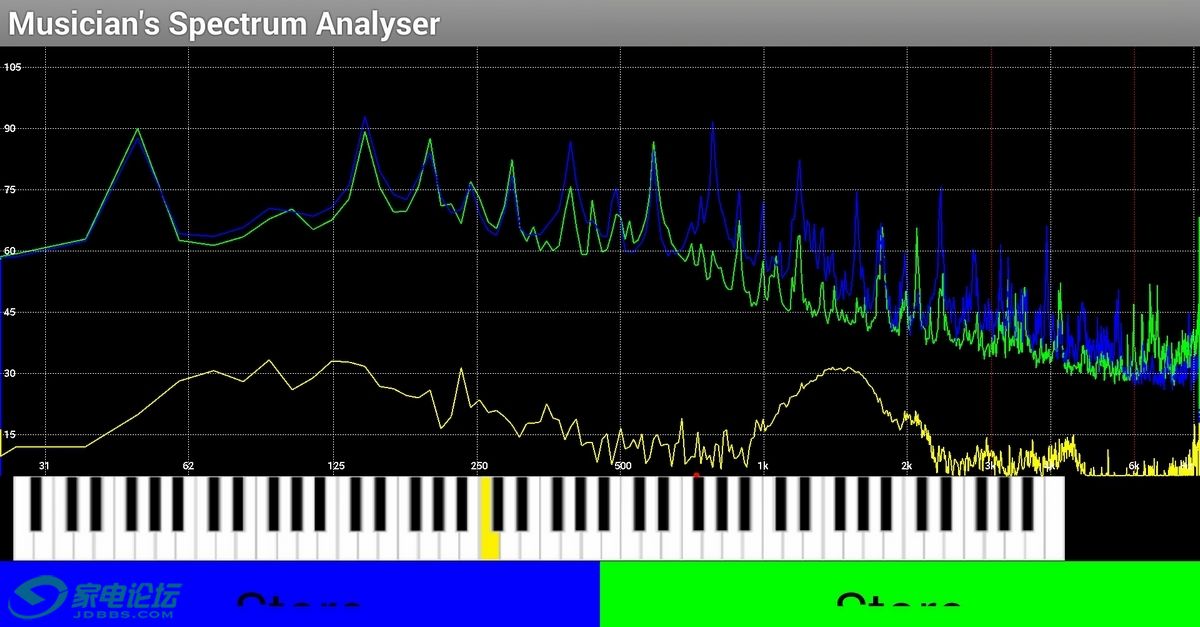The width and height of the screenshot is (1200, 627).
Task: Click the 500 frequency axis label
Action: click(622, 466)
